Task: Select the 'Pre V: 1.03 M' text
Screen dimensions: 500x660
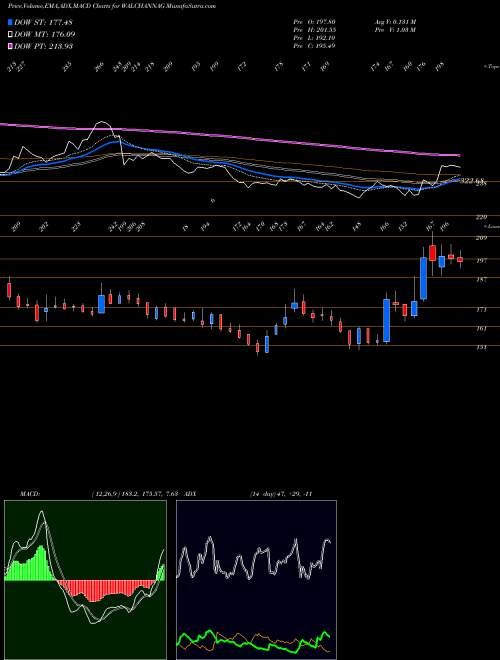Action: coord(395,30)
